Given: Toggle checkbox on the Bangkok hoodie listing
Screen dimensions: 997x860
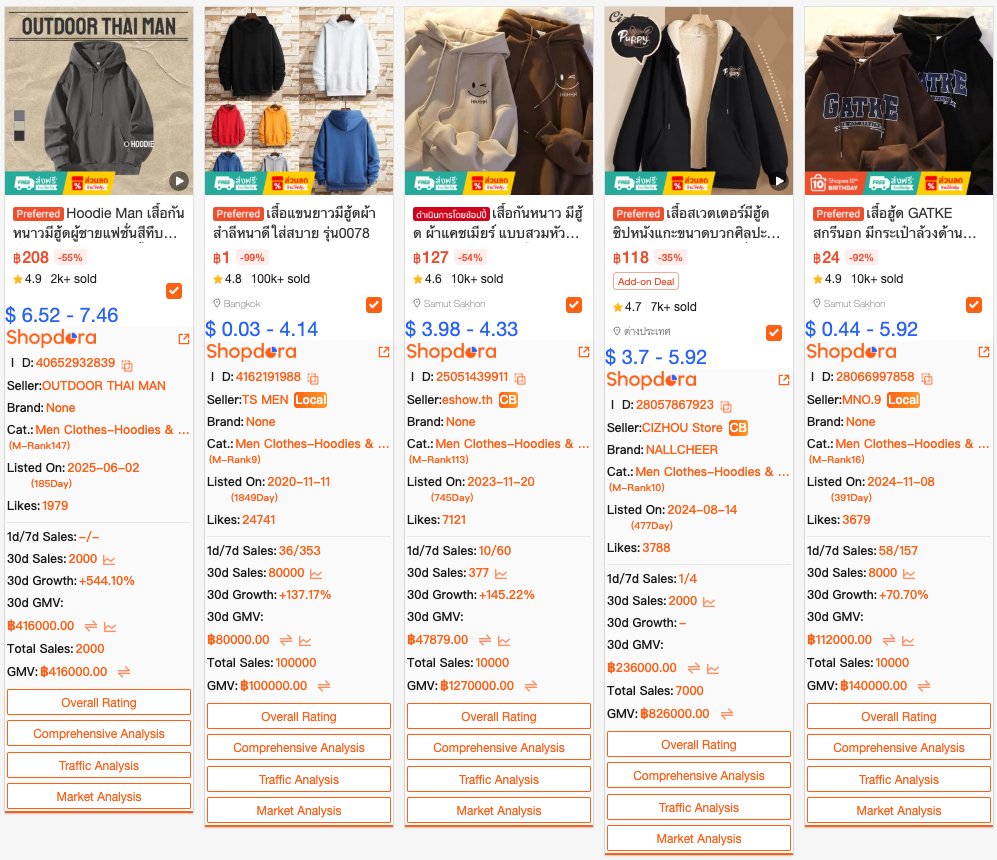Looking at the screenshot, I should click(374, 304).
